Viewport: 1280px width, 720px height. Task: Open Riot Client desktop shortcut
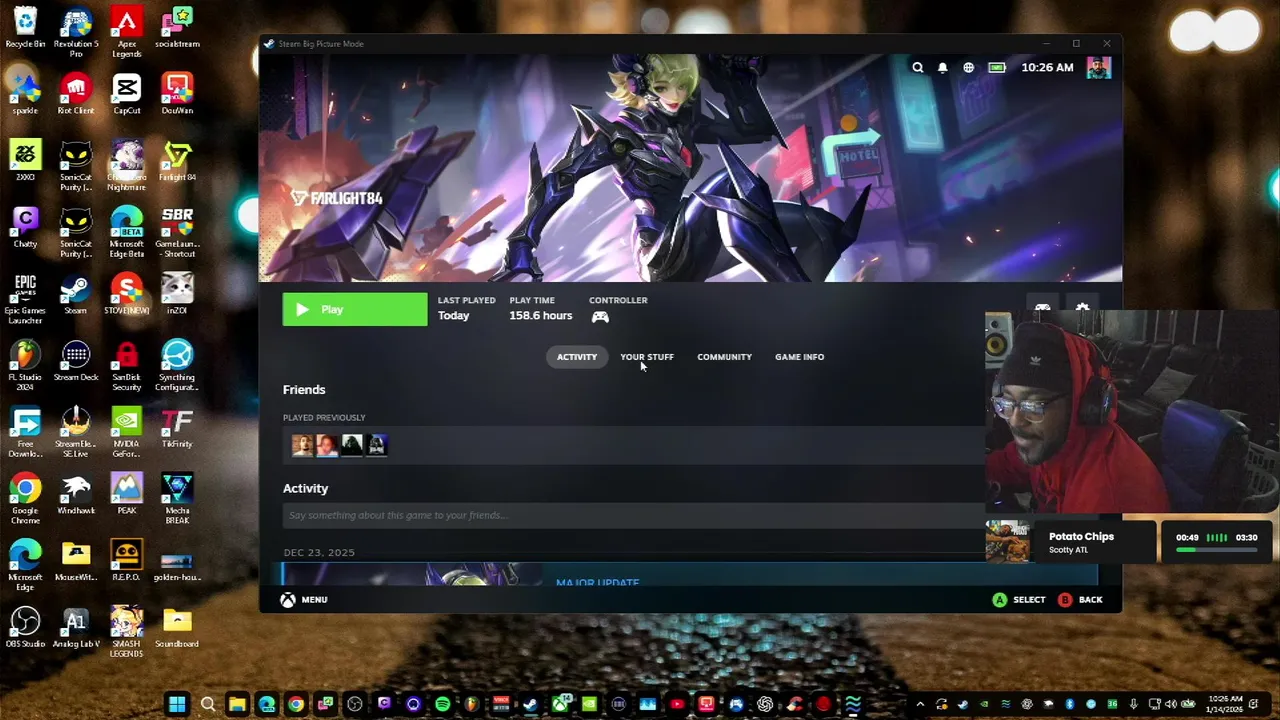[x=76, y=94]
